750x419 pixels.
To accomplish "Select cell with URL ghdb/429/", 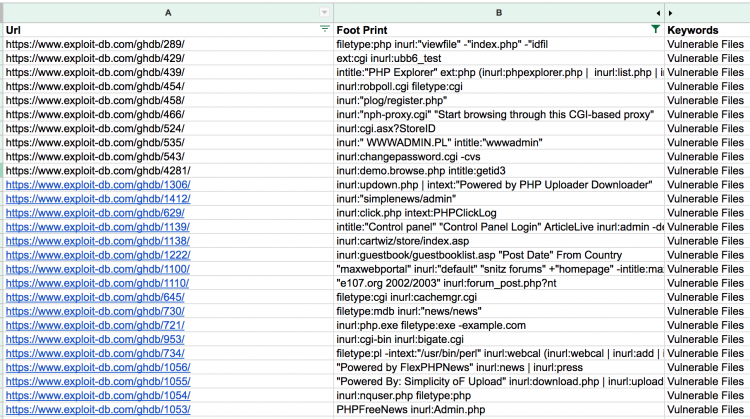I will coord(168,58).
